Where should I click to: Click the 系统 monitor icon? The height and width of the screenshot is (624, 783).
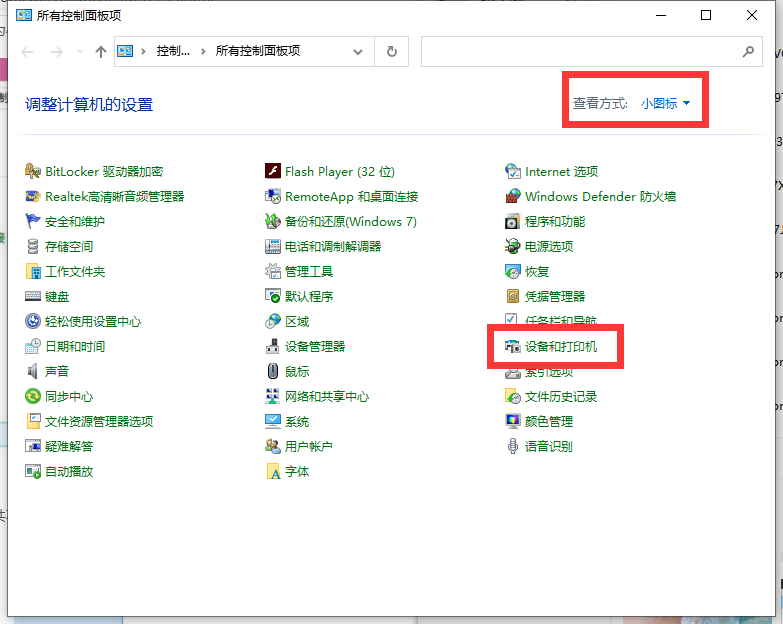click(x=273, y=421)
